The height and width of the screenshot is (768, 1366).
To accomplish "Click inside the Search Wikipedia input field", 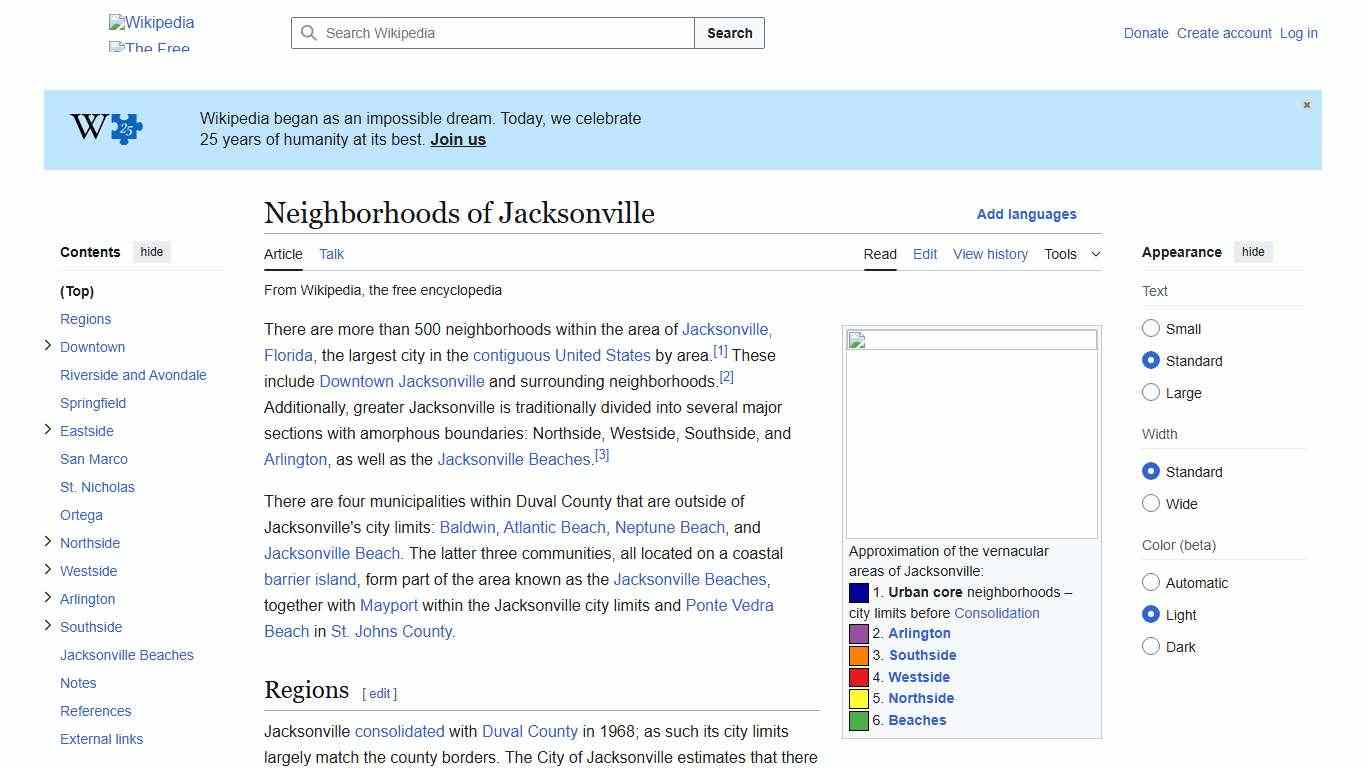I will [490, 33].
